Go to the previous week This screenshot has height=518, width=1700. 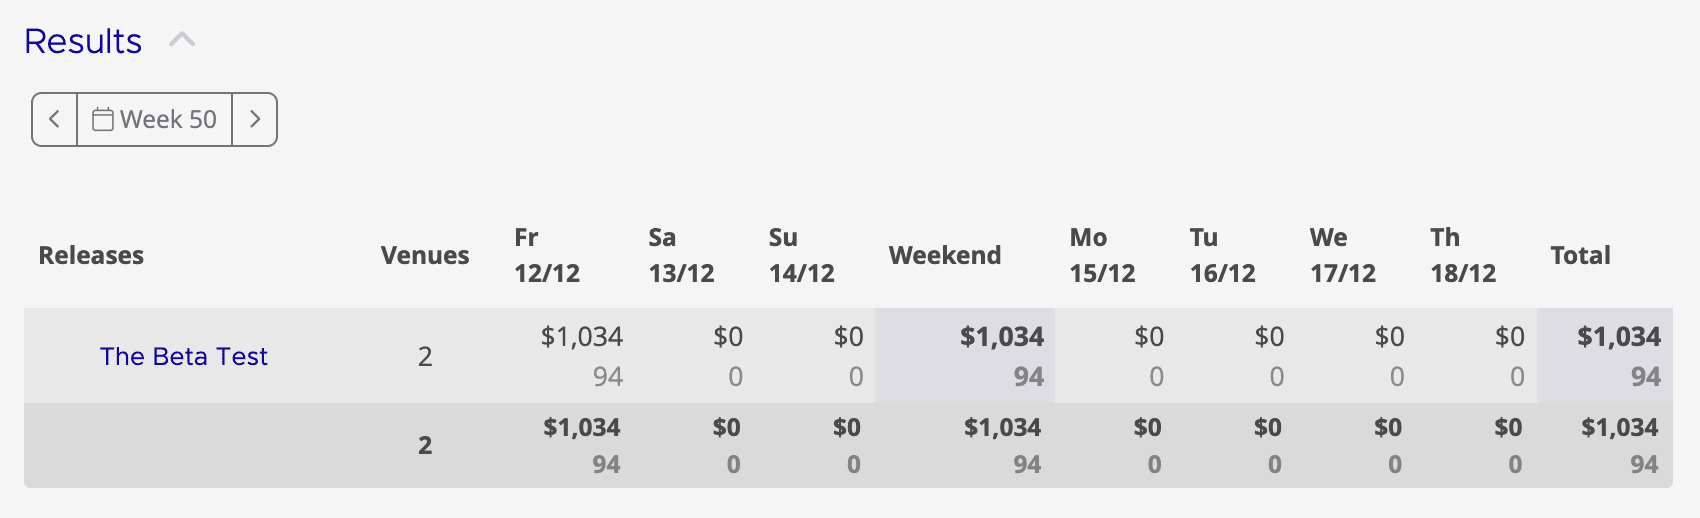55,120
